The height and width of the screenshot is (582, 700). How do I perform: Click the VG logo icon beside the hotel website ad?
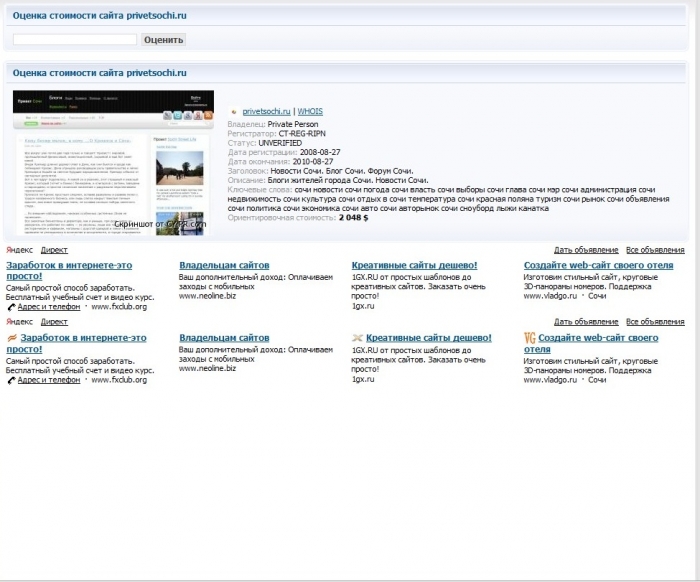click(x=530, y=338)
